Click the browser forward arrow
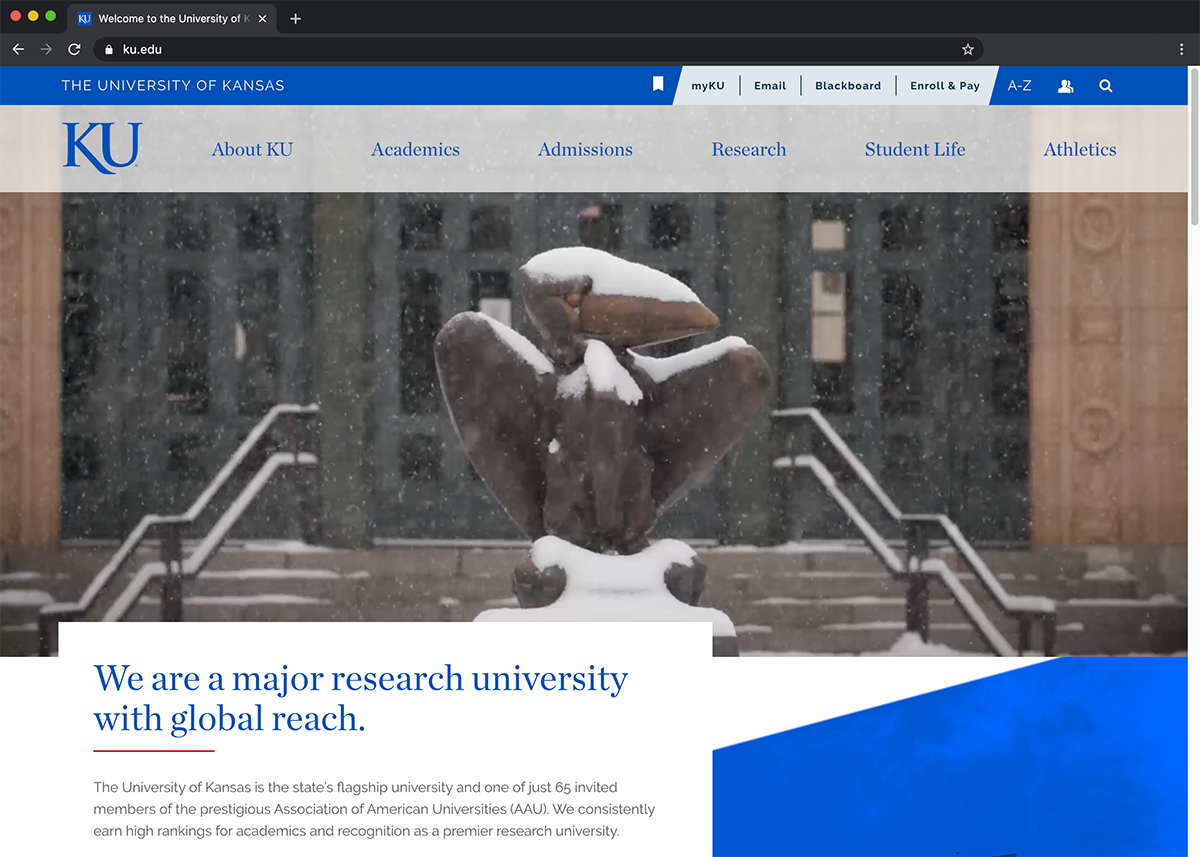Screen dimensions: 1200x857 click(46, 49)
